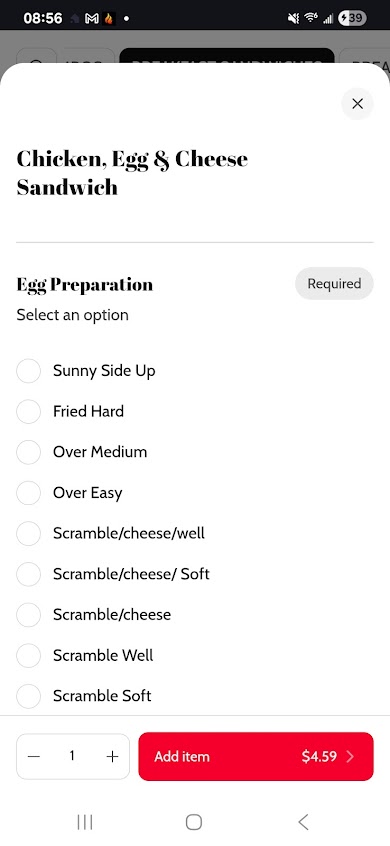This screenshot has width=390, height=846.
Task: Close the sandwich options sheet
Action: pyautogui.click(x=357, y=104)
